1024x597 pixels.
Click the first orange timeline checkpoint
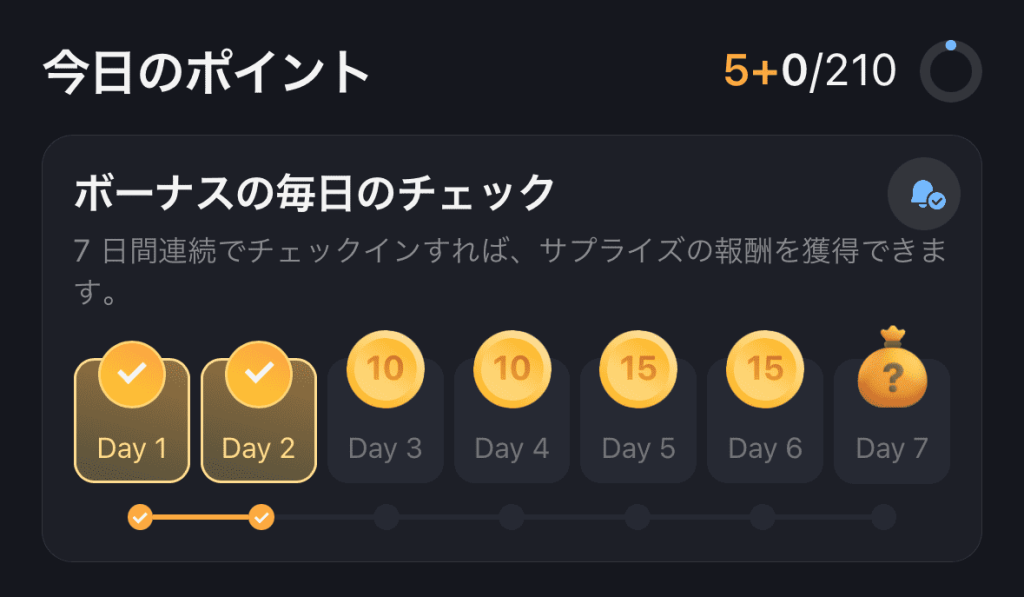(140, 517)
